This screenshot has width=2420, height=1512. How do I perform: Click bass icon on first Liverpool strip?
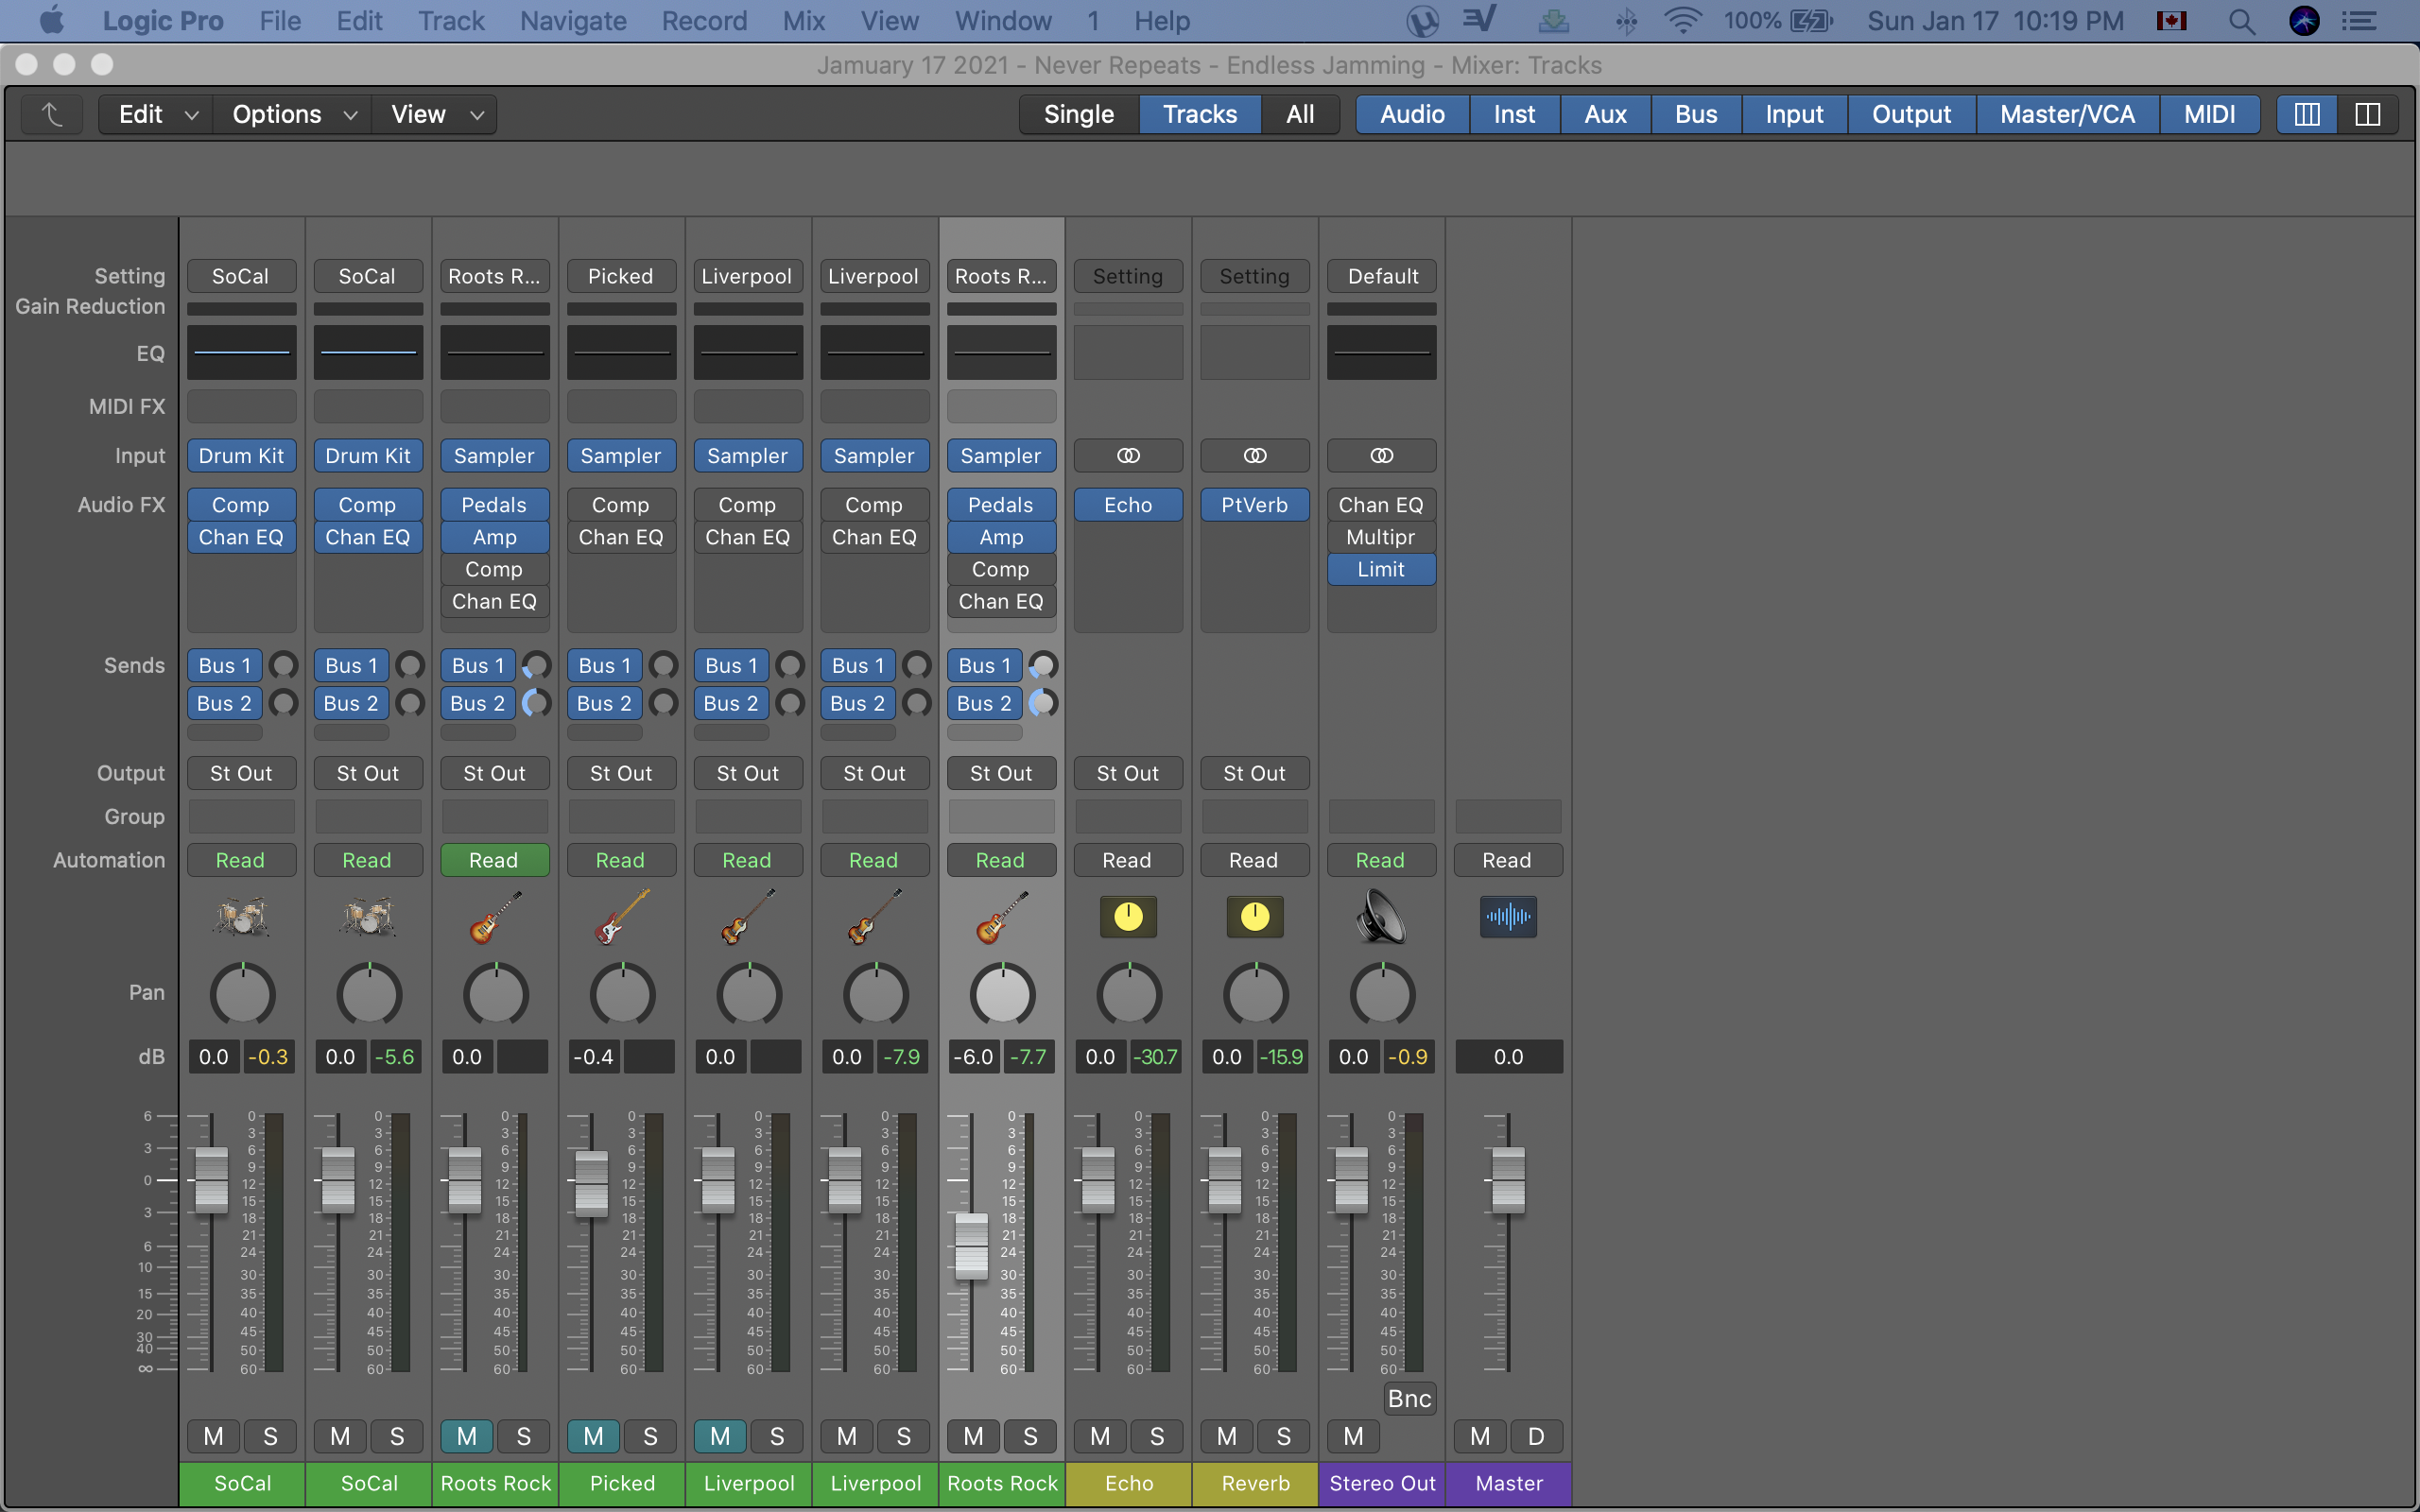click(x=748, y=916)
